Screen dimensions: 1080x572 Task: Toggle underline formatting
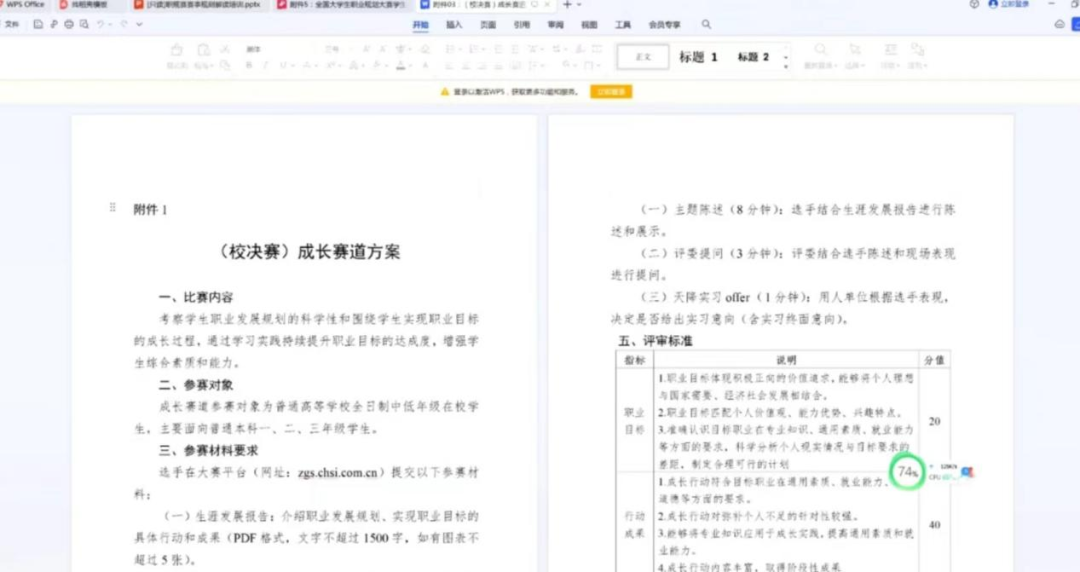281,66
